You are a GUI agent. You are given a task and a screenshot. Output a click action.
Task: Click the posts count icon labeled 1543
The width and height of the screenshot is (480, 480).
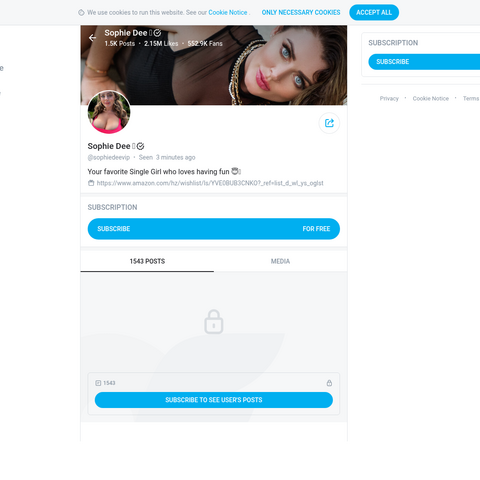coord(98,383)
